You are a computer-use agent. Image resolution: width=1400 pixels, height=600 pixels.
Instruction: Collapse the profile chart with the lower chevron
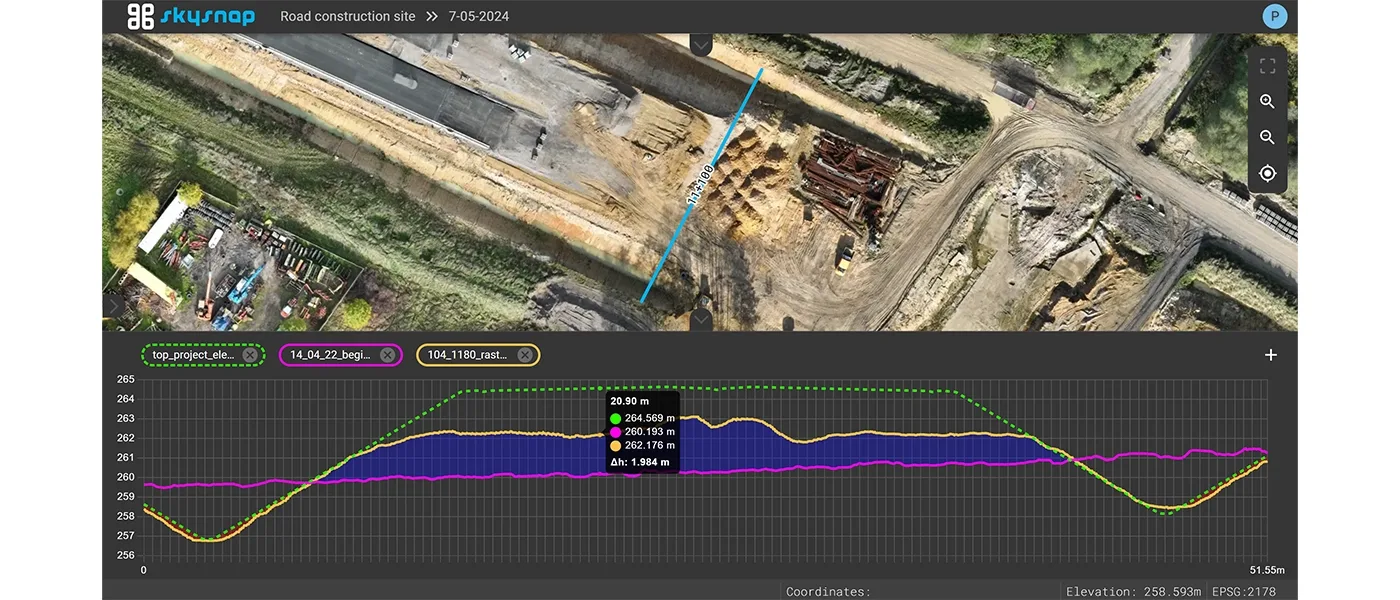tap(701, 319)
